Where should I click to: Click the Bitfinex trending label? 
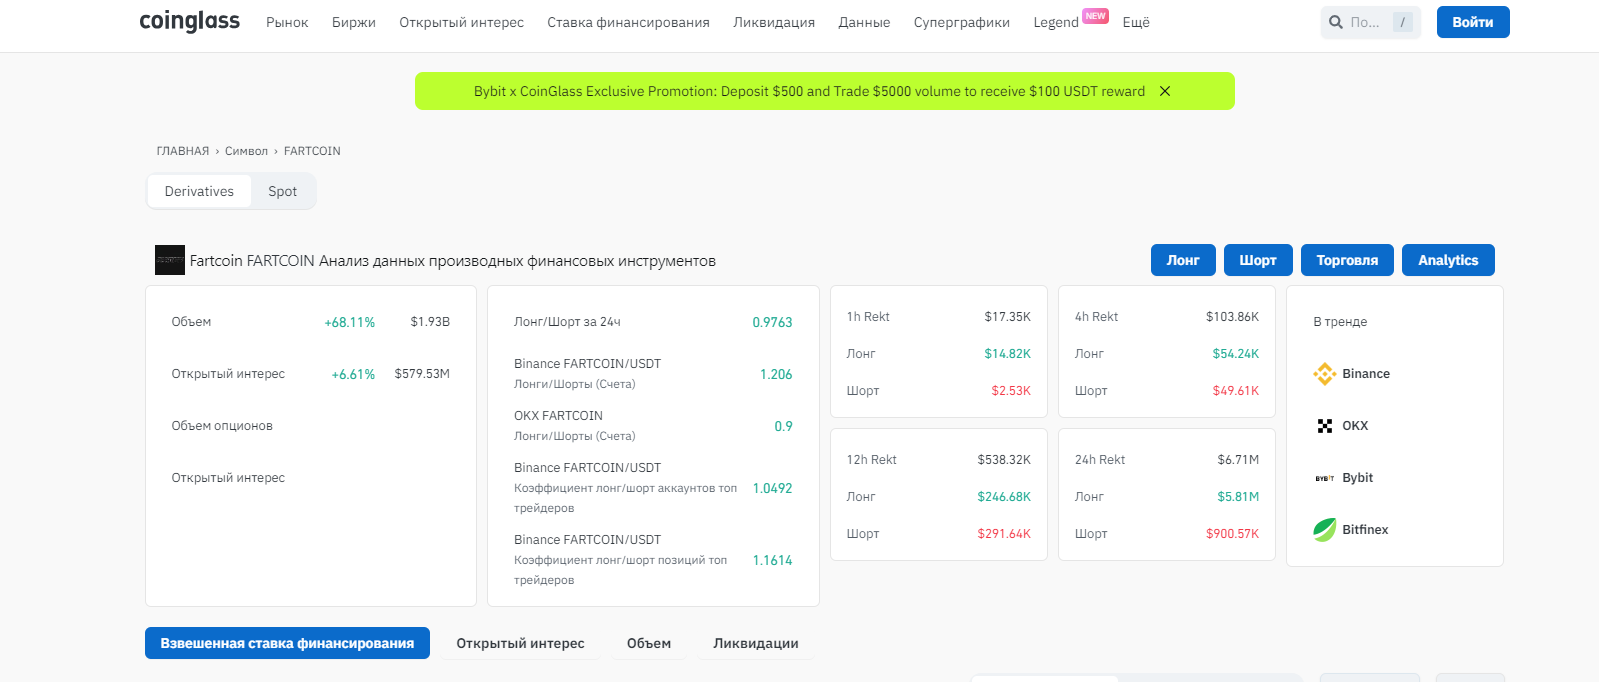click(x=1365, y=530)
